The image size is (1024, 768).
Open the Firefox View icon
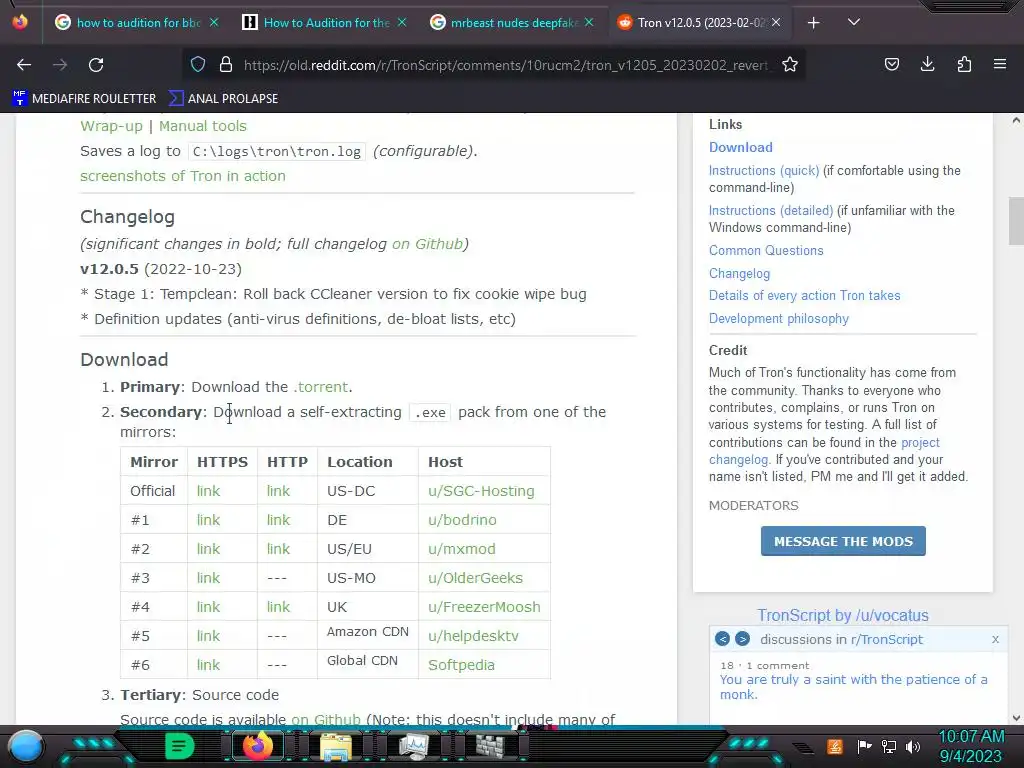pos(20,22)
